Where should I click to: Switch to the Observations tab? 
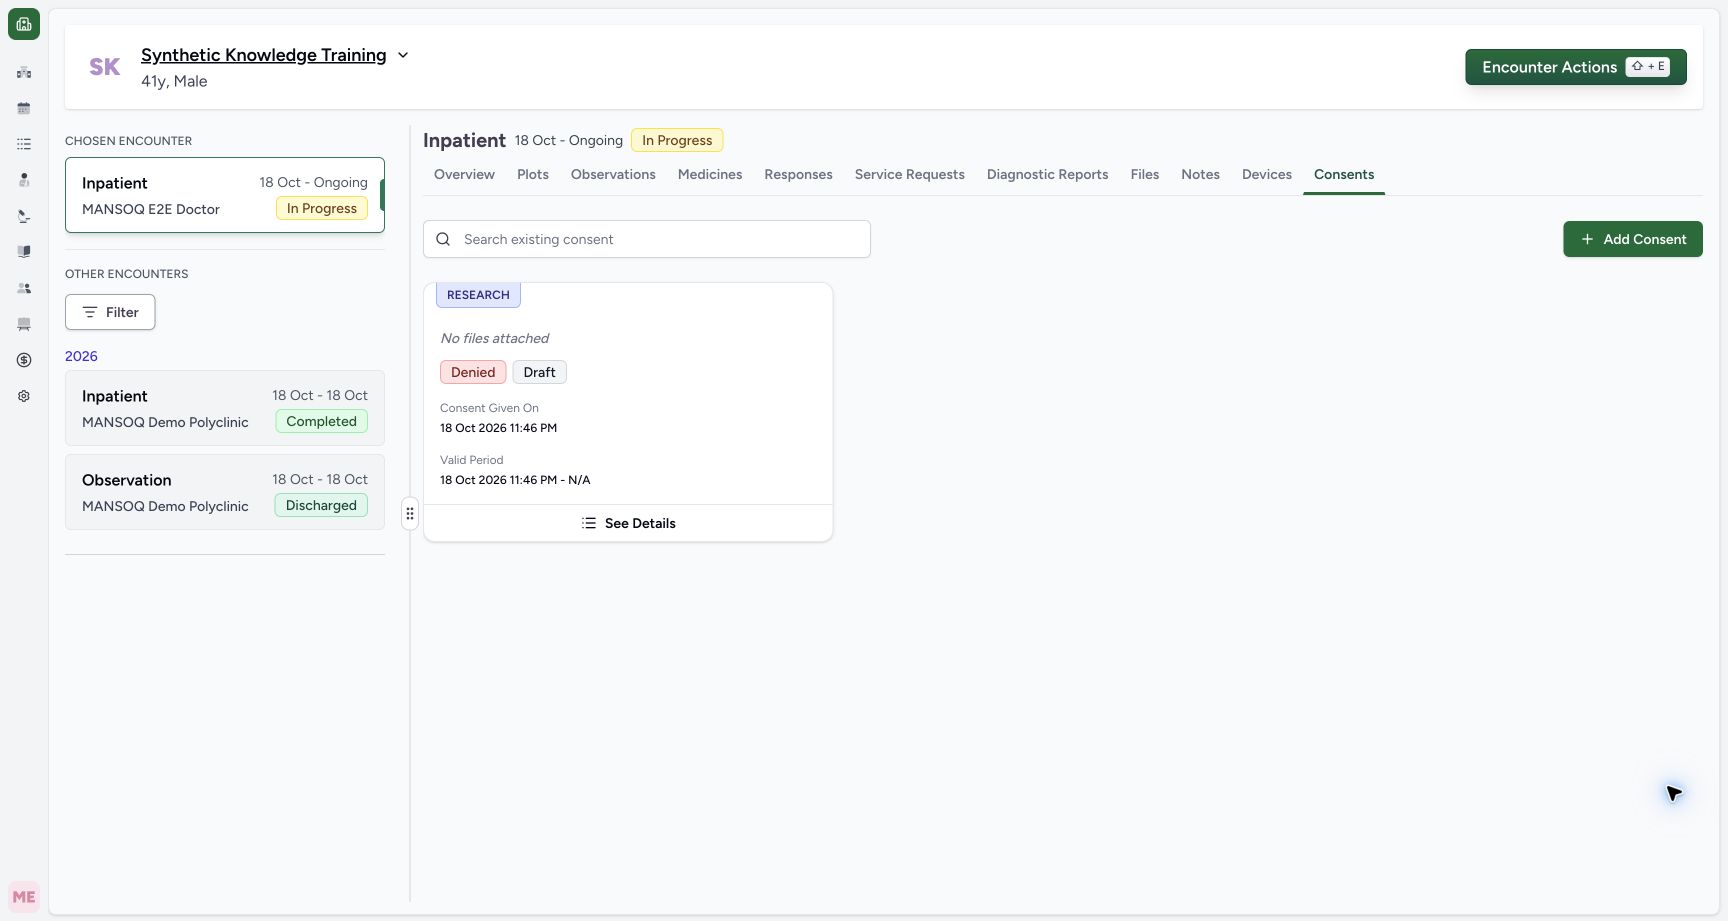613,174
